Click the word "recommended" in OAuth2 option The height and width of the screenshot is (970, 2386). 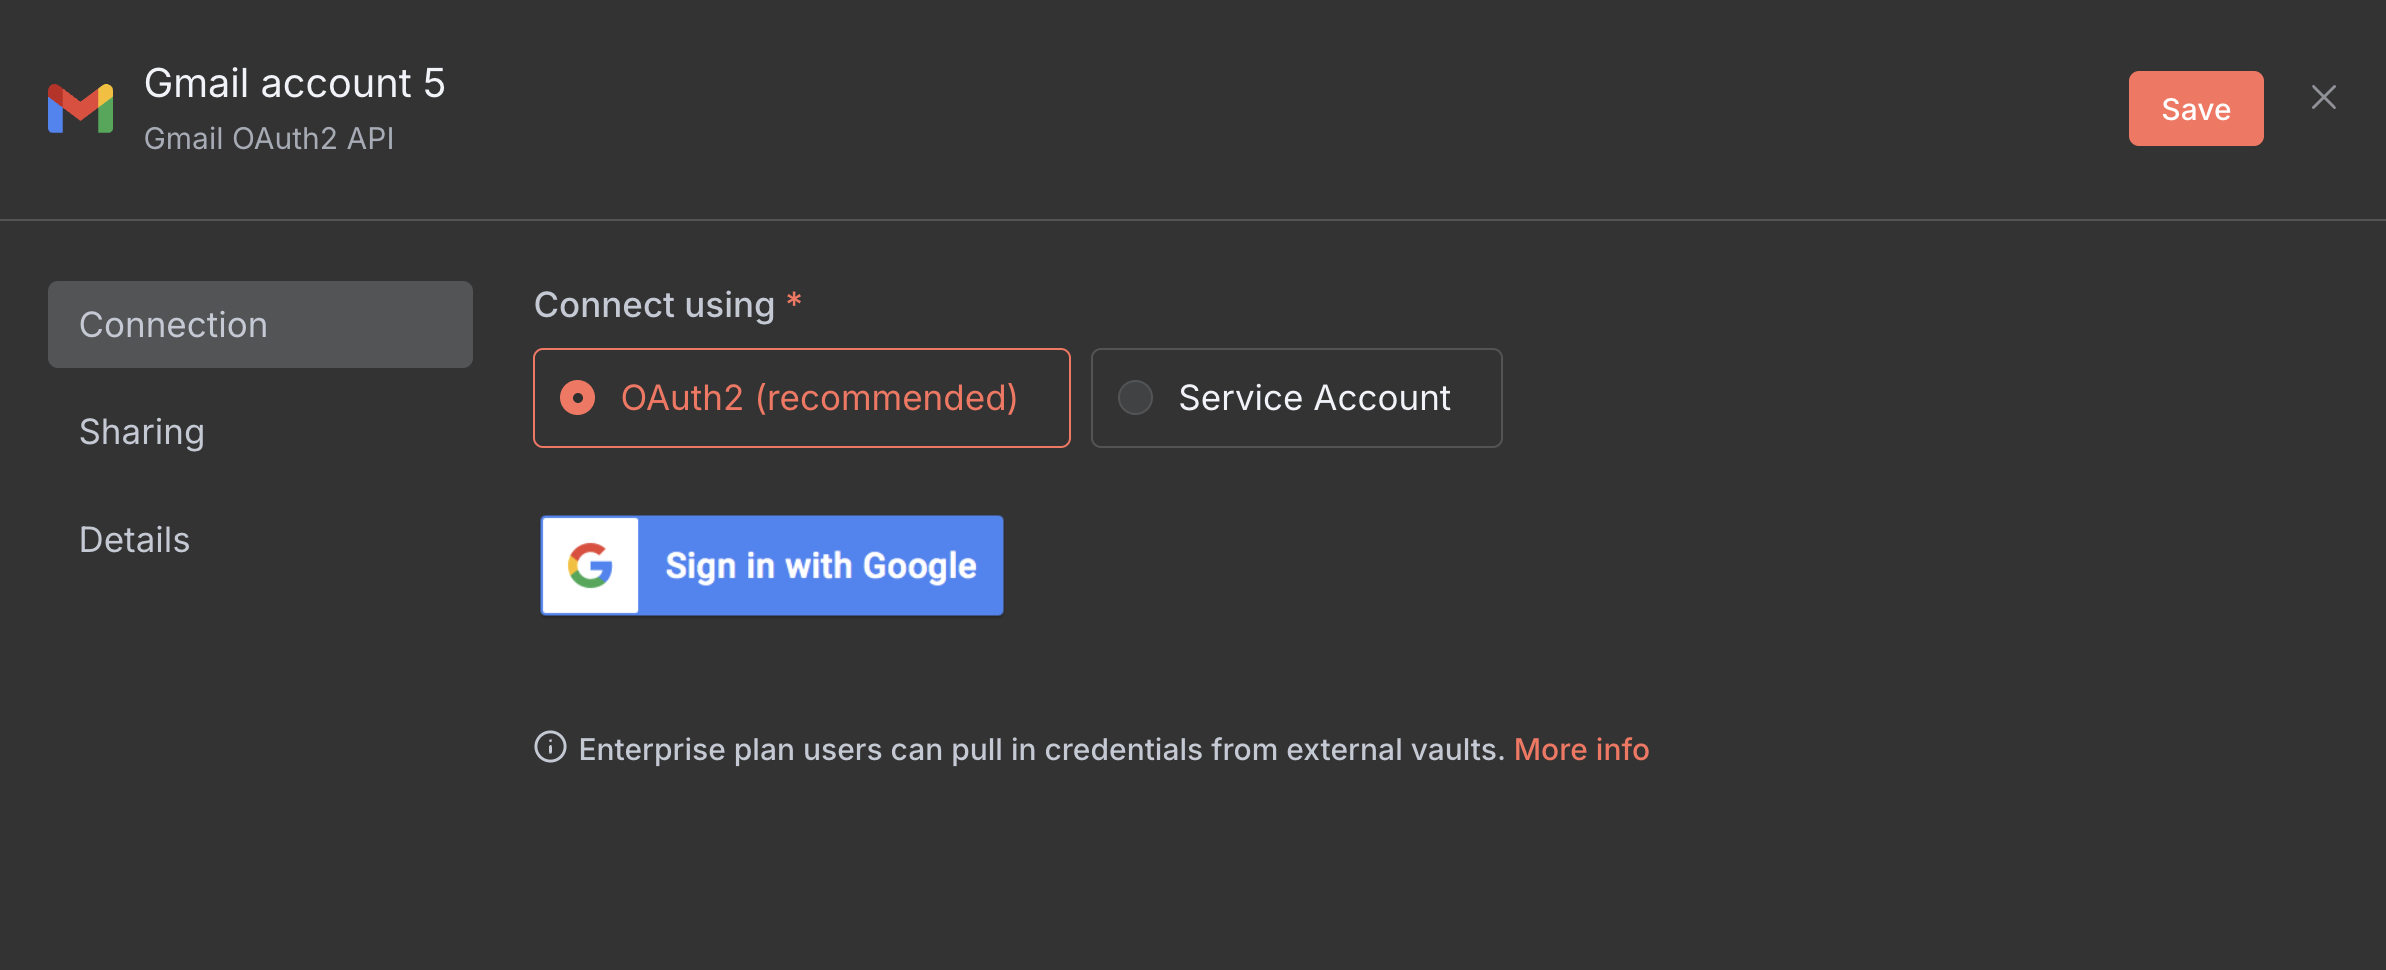(x=886, y=398)
